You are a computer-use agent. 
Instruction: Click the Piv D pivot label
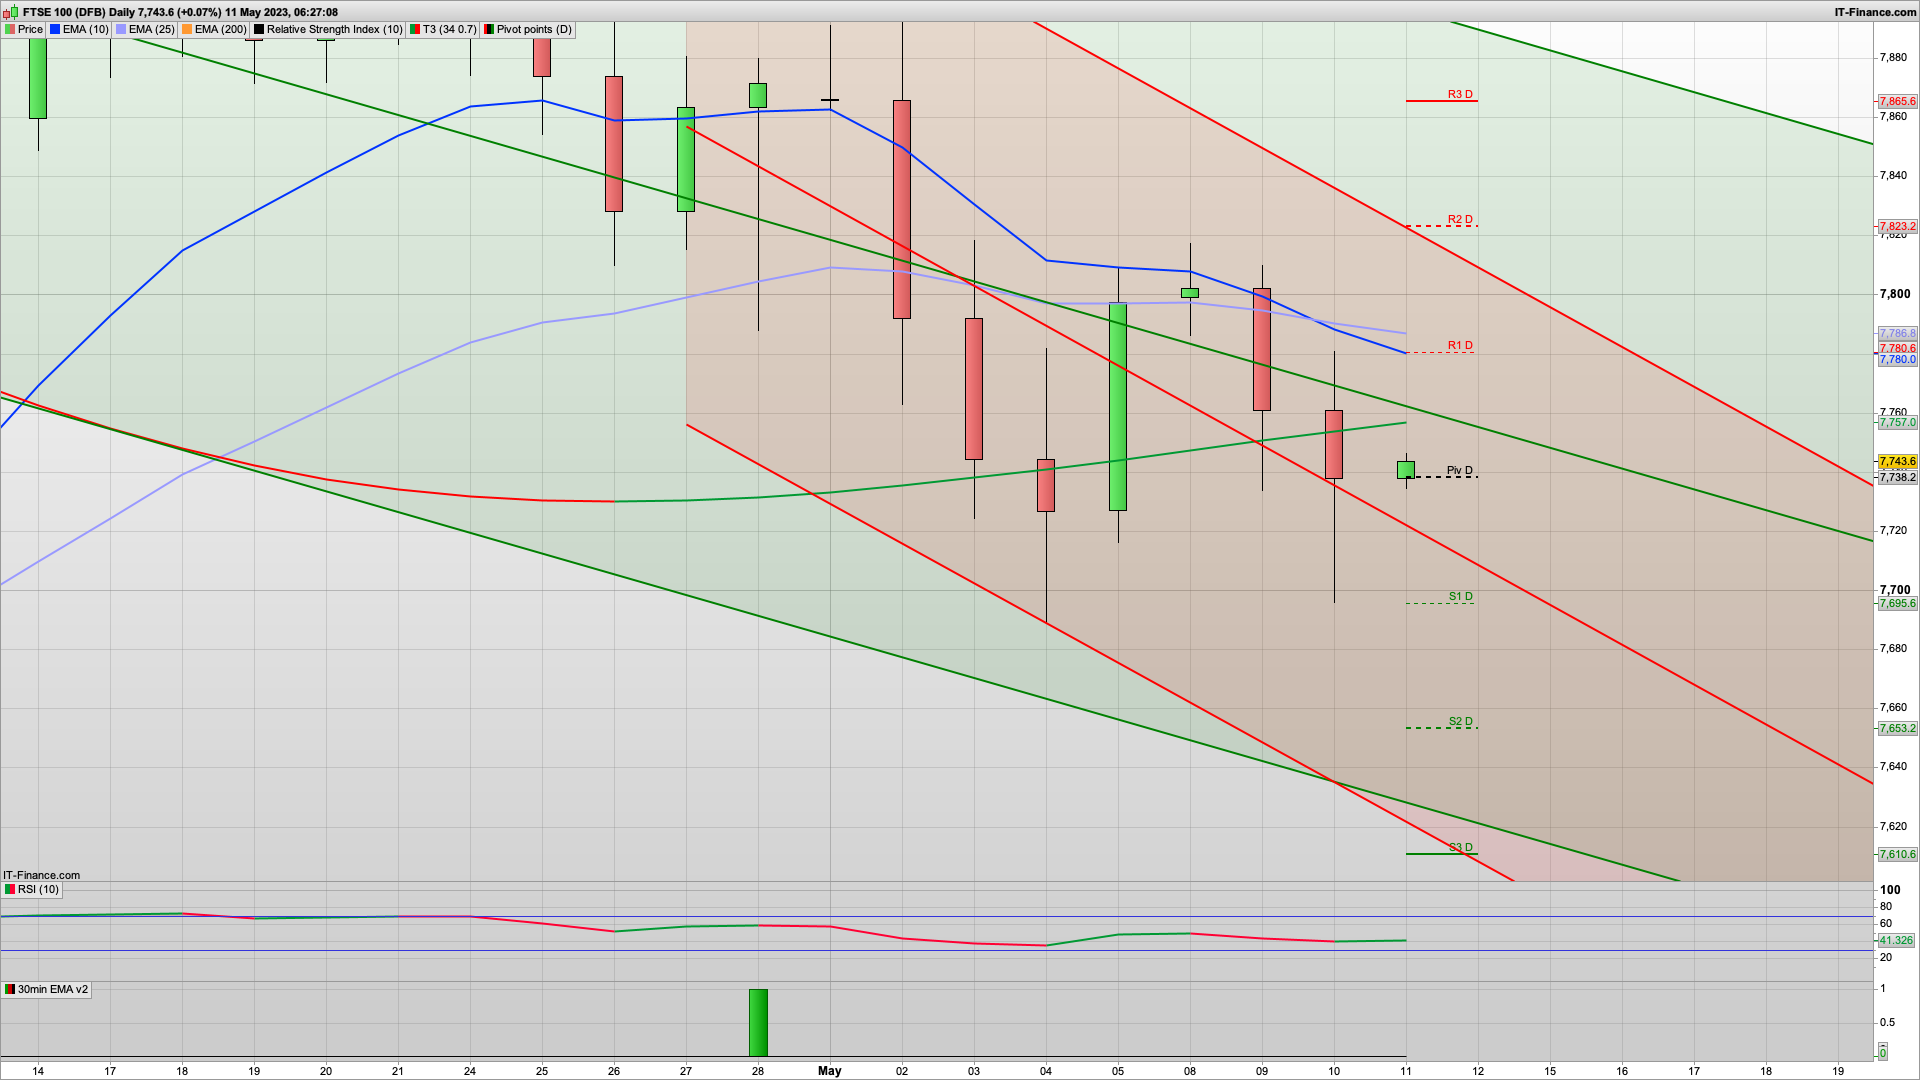(1459, 470)
